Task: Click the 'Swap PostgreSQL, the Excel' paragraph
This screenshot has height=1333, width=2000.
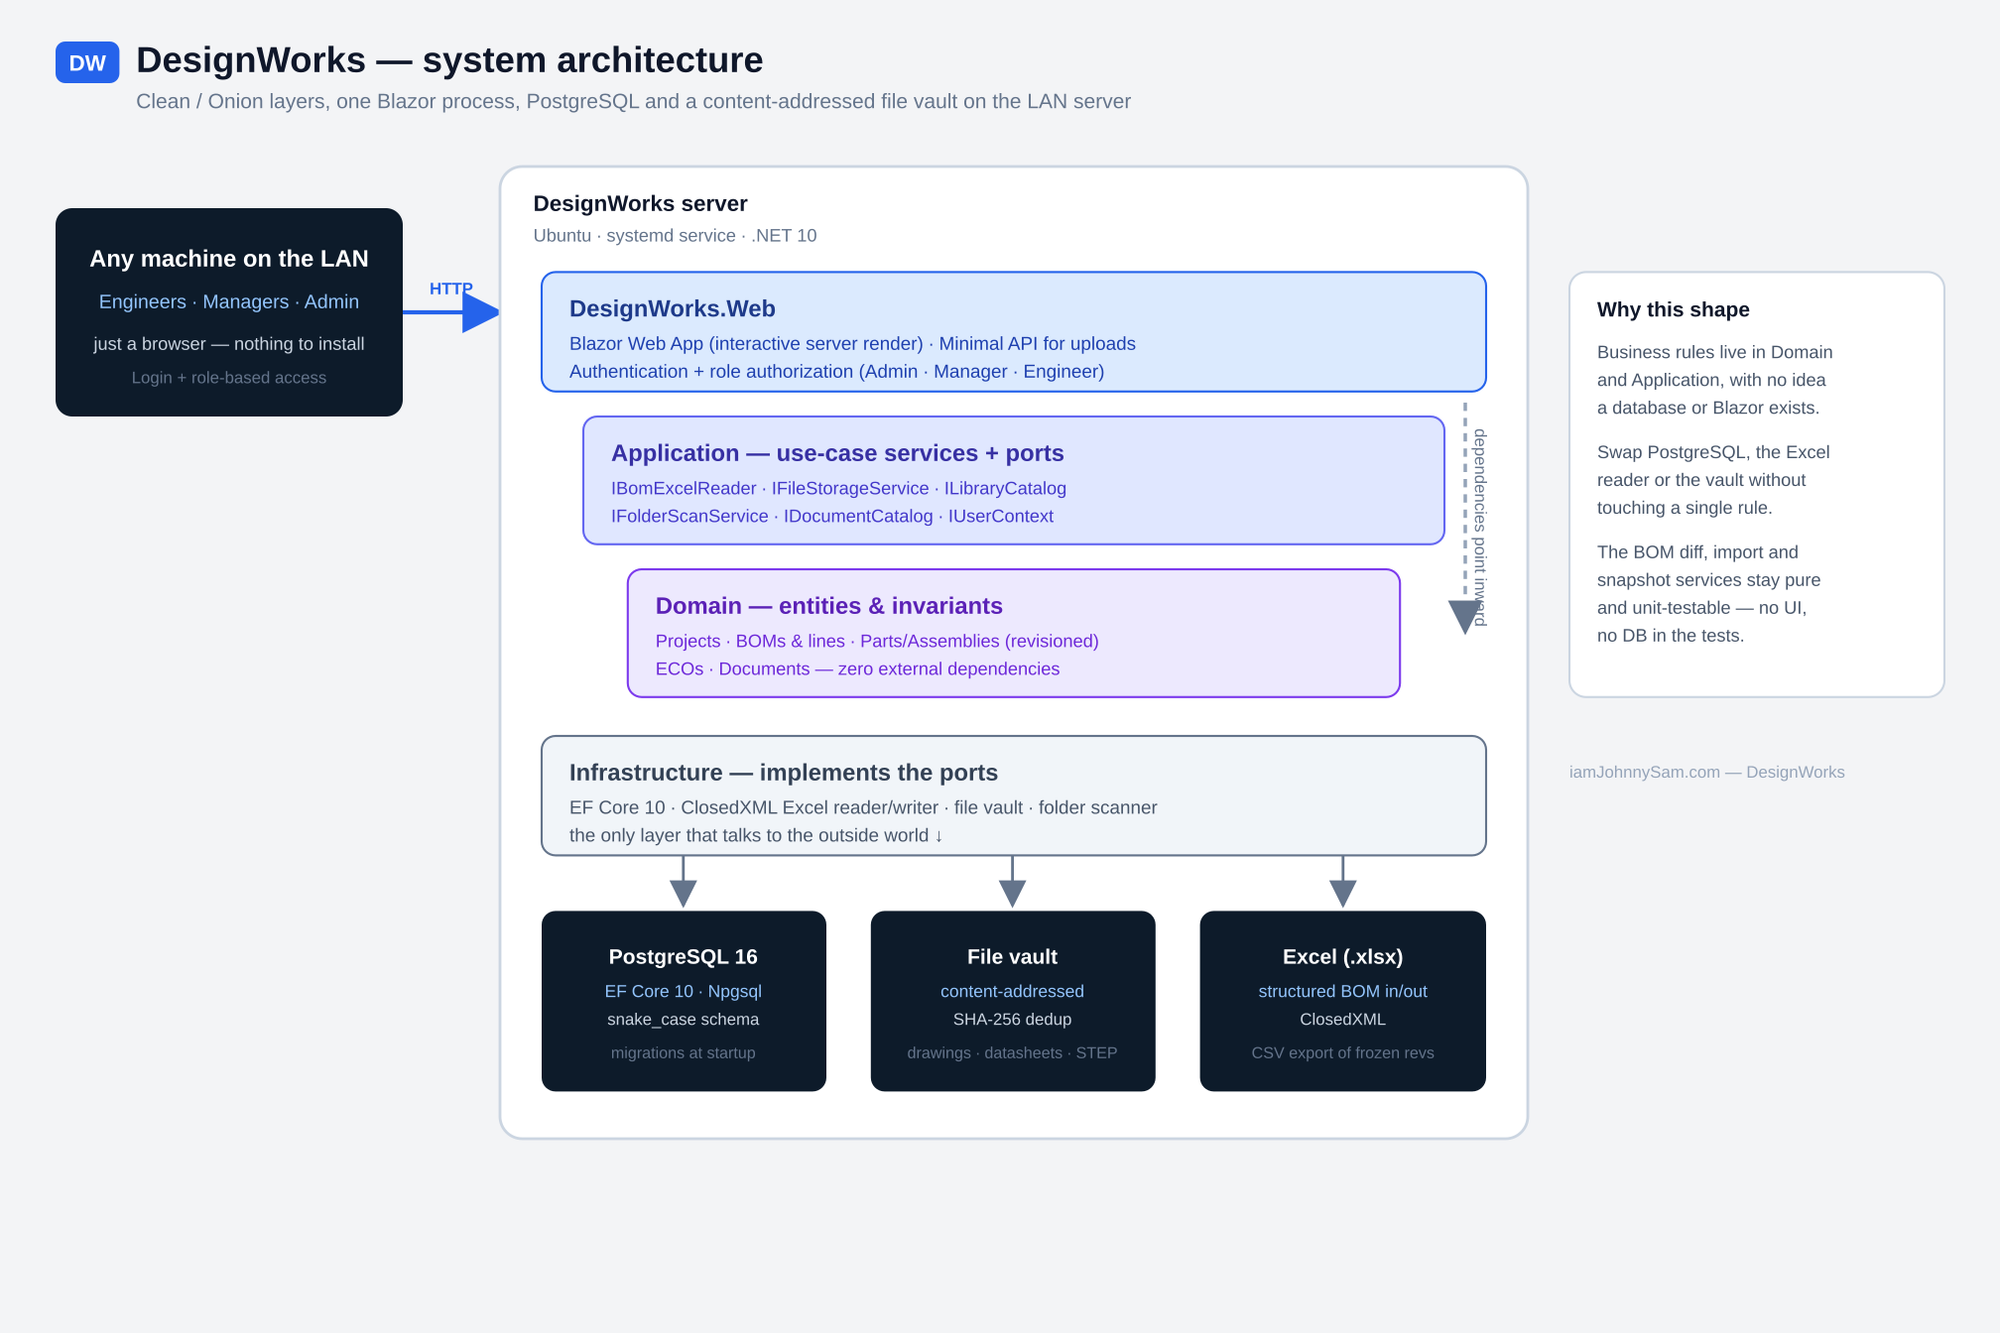Action: click(x=1713, y=479)
